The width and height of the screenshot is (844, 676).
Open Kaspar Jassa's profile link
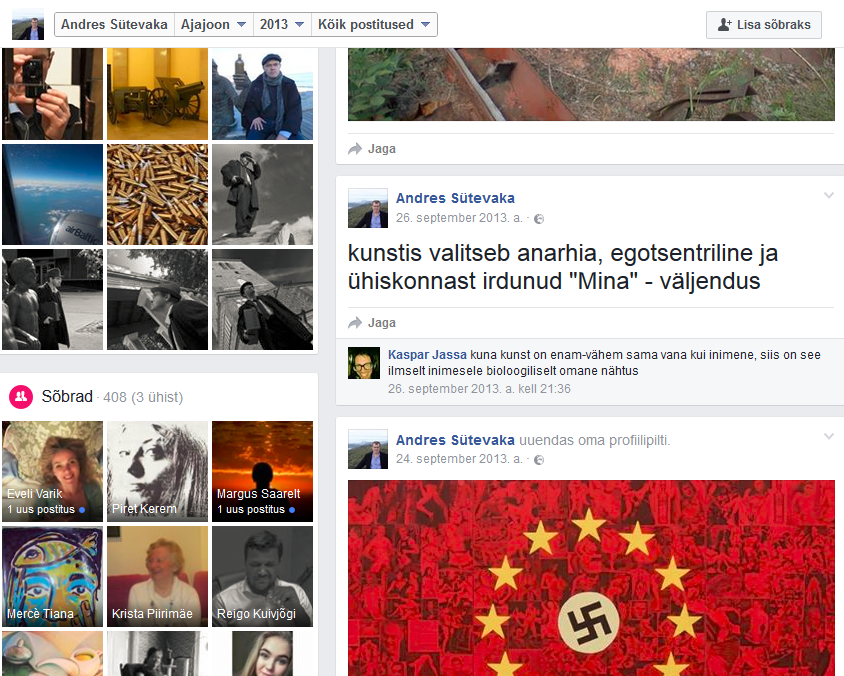coord(427,354)
